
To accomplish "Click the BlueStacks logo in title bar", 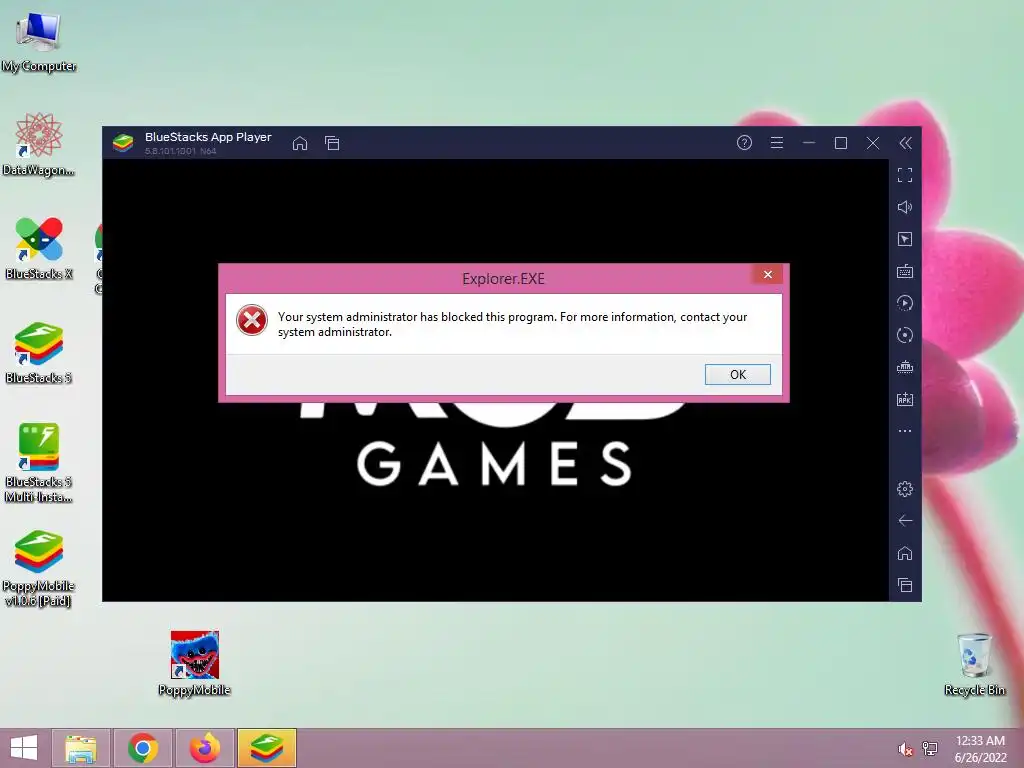I will click(x=123, y=142).
